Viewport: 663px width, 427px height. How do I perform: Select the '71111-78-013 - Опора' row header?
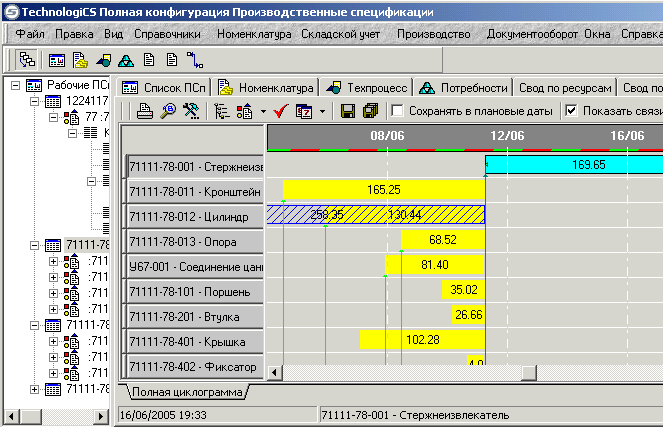click(x=195, y=241)
